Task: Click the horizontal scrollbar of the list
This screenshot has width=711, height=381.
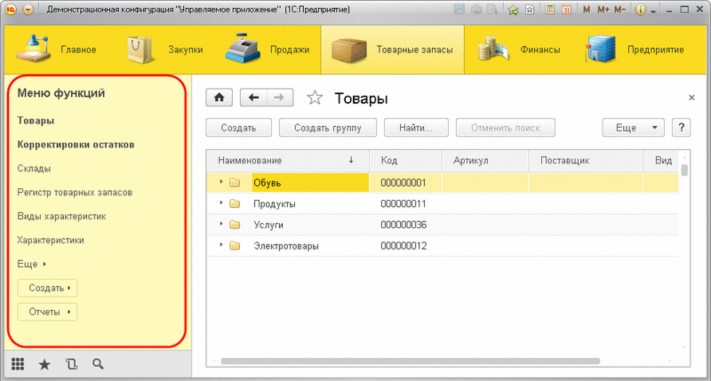Action: [x=410, y=361]
